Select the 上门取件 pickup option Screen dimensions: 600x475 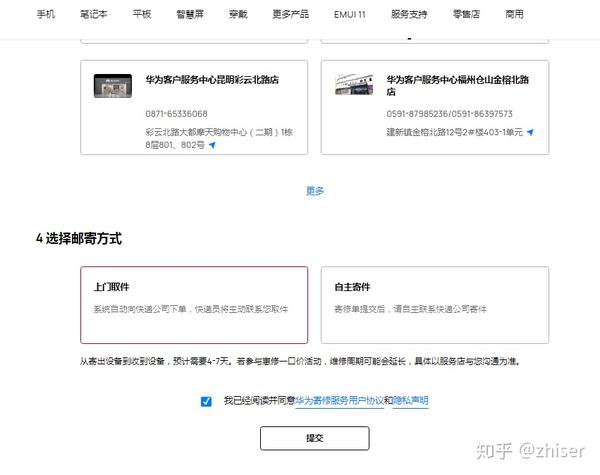[x=194, y=305]
